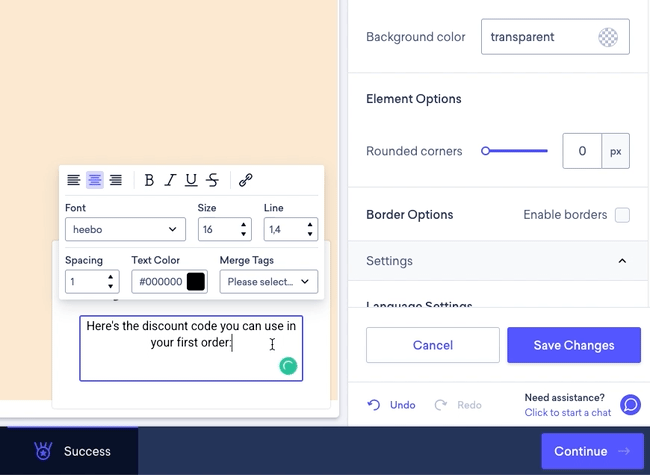Click the black Text Color swatch
This screenshot has width=650, height=475.
click(x=196, y=281)
